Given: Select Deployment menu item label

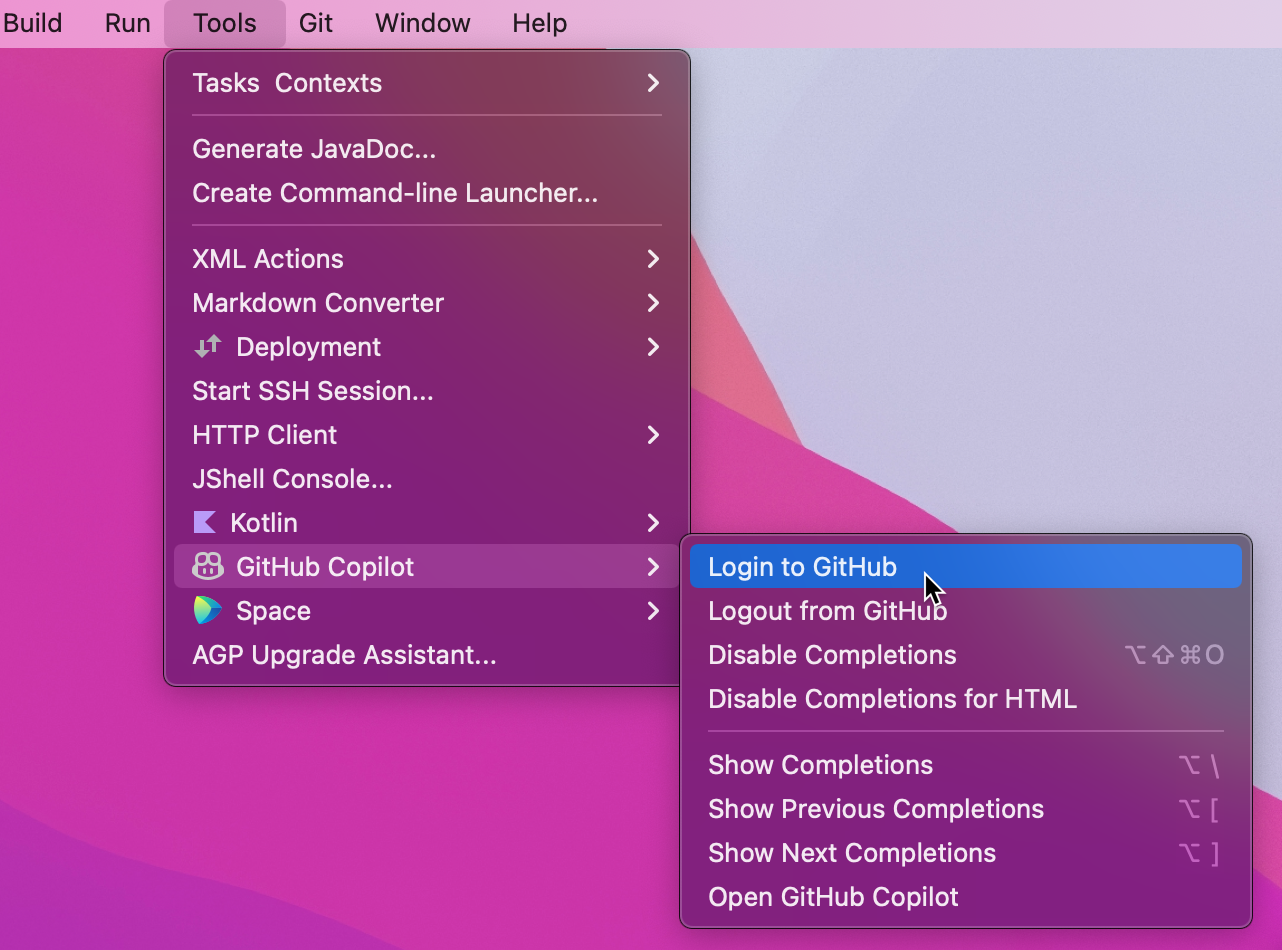Looking at the screenshot, I should pyautogui.click(x=308, y=347).
